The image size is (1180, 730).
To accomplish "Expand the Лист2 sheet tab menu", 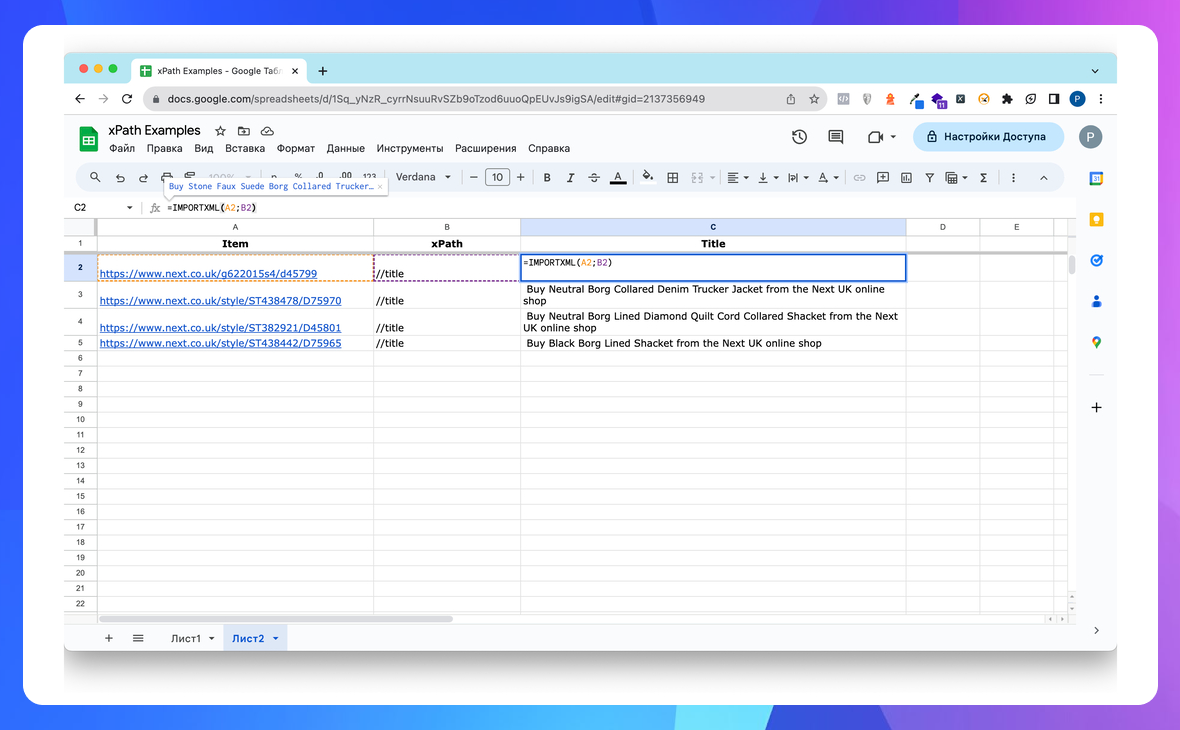I will [276, 638].
